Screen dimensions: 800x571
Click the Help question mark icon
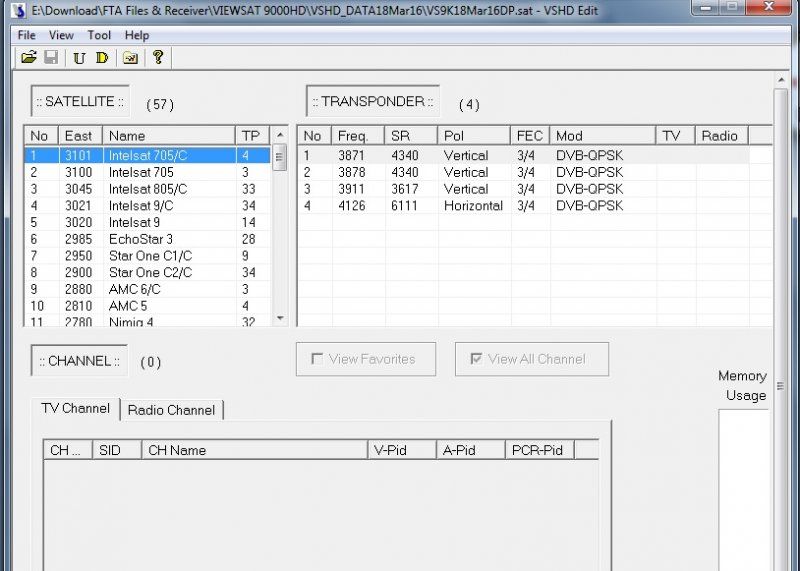[x=158, y=57]
